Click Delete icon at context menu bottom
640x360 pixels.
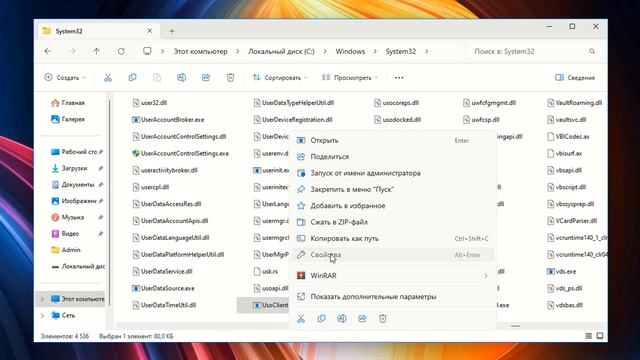click(383, 318)
